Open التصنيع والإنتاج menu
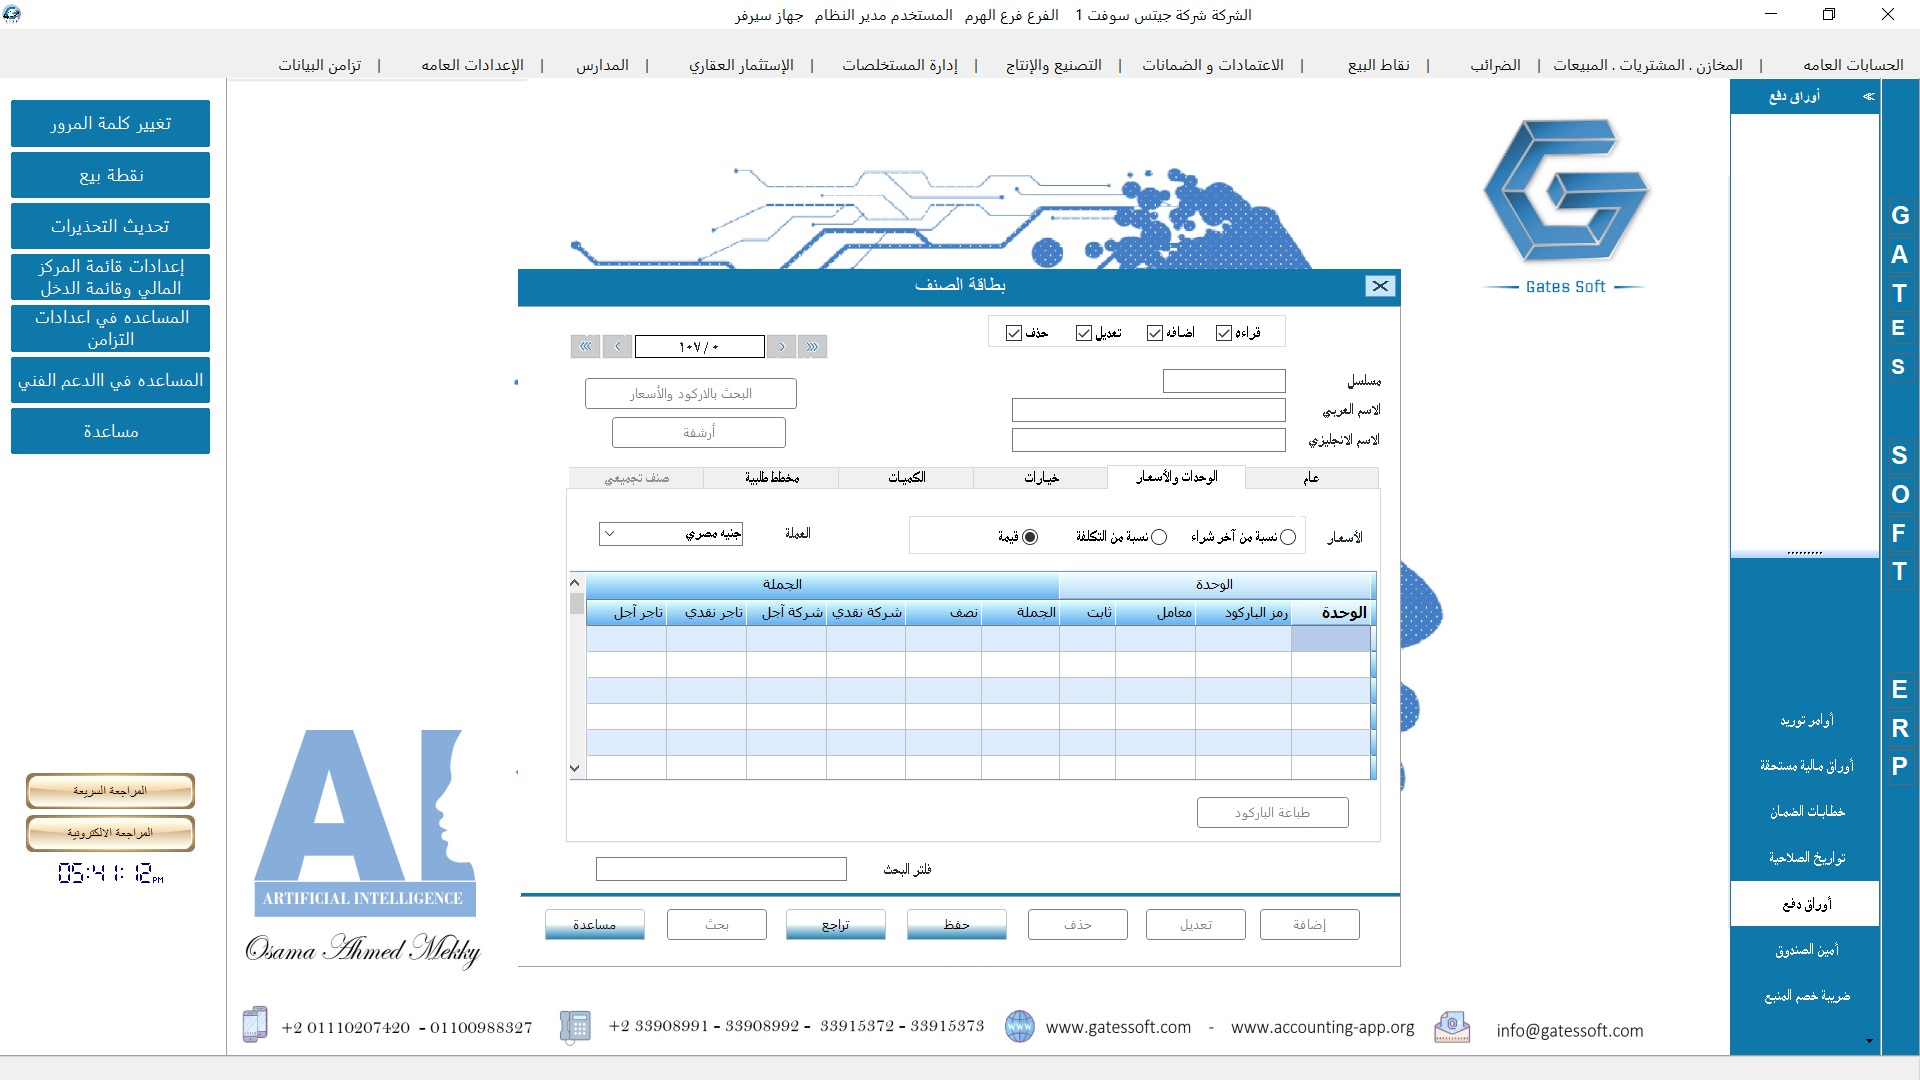 tap(1053, 65)
